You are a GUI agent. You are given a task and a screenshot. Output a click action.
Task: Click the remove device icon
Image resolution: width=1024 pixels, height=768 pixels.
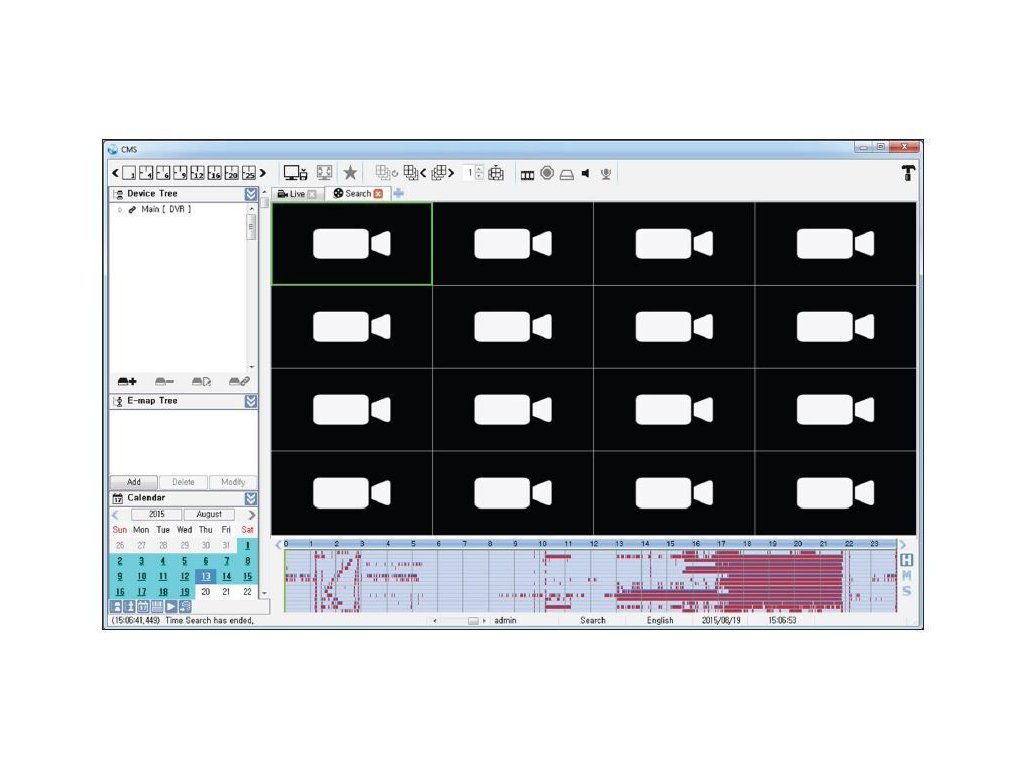click(164, 381)
